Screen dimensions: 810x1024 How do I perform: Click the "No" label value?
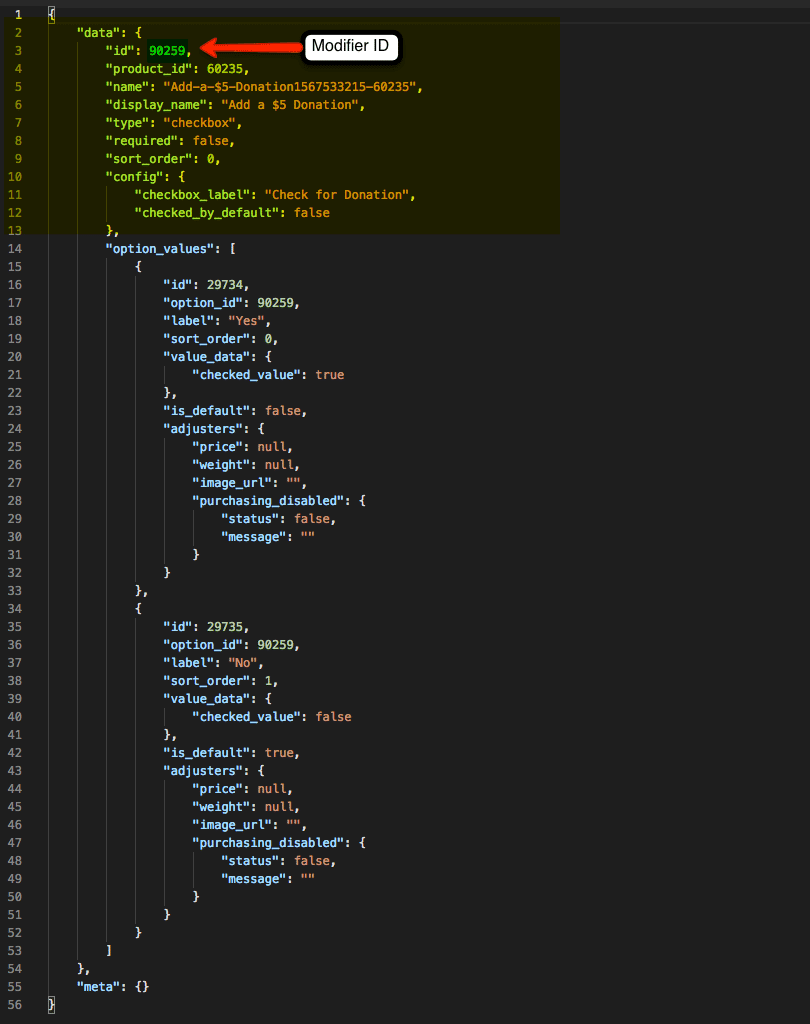[x=243, y=663]
